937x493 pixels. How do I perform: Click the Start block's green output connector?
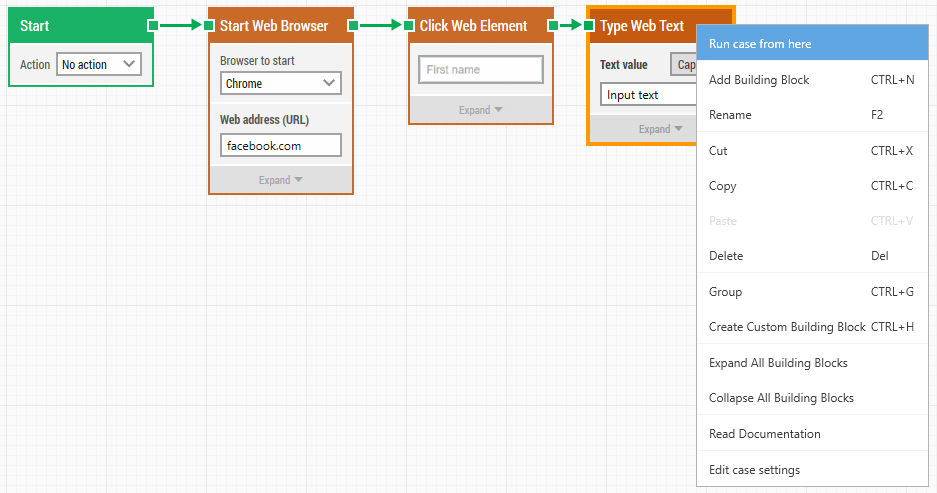pos(153,25)
